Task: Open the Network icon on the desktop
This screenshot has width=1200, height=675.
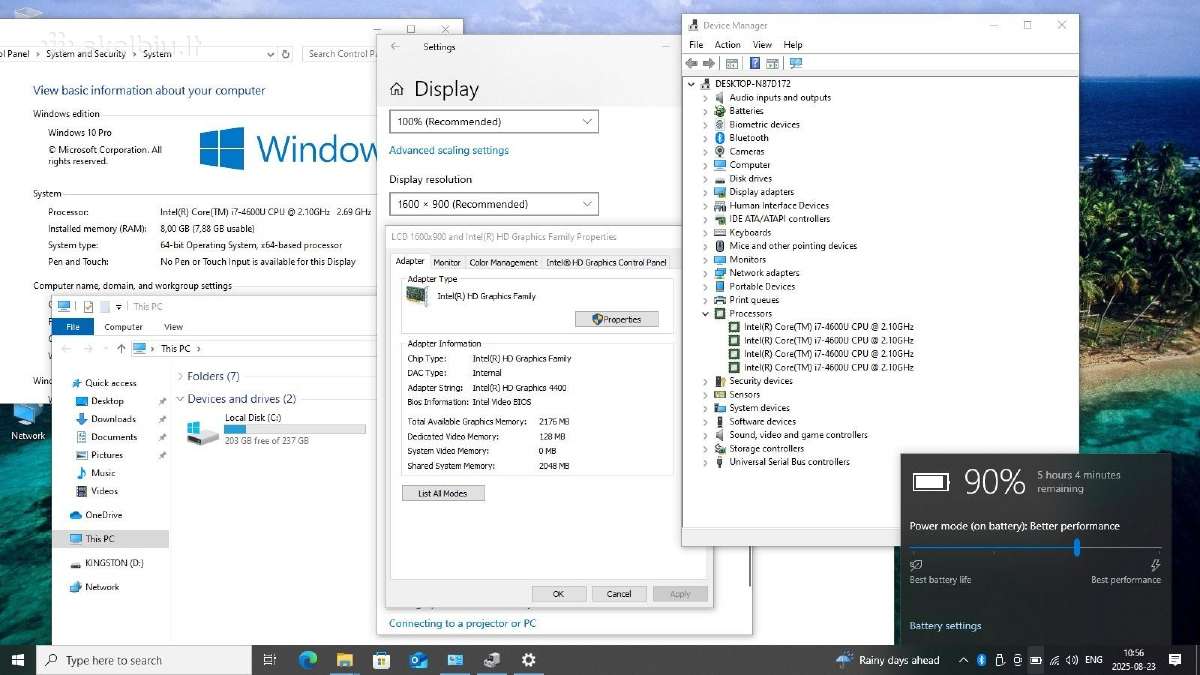Action: click(27, 420)
